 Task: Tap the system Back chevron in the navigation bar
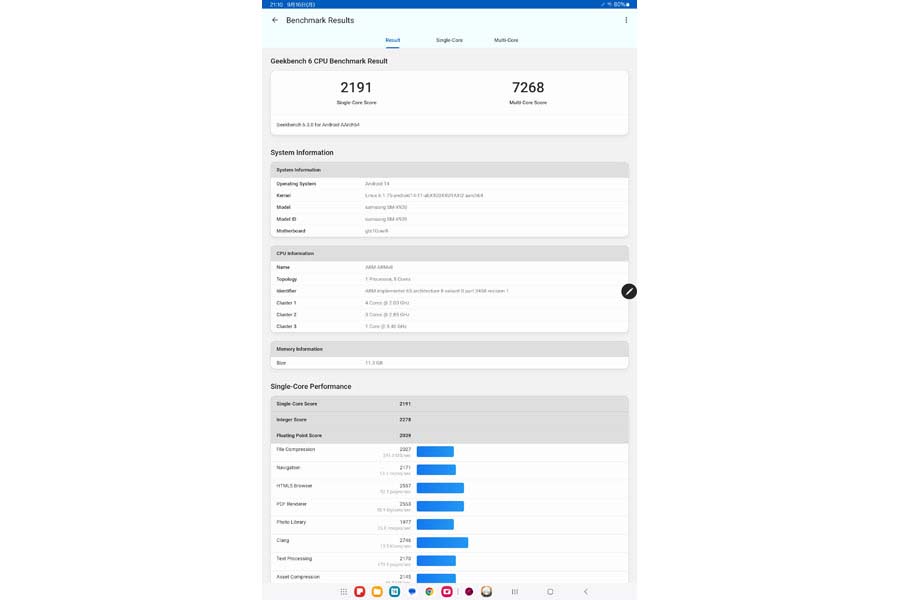(x=585, y=591)
